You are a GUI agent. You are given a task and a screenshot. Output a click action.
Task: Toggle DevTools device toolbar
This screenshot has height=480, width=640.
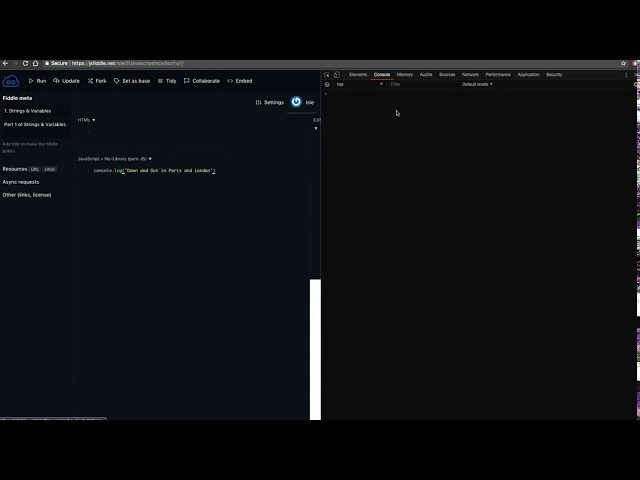pos(337,75)
